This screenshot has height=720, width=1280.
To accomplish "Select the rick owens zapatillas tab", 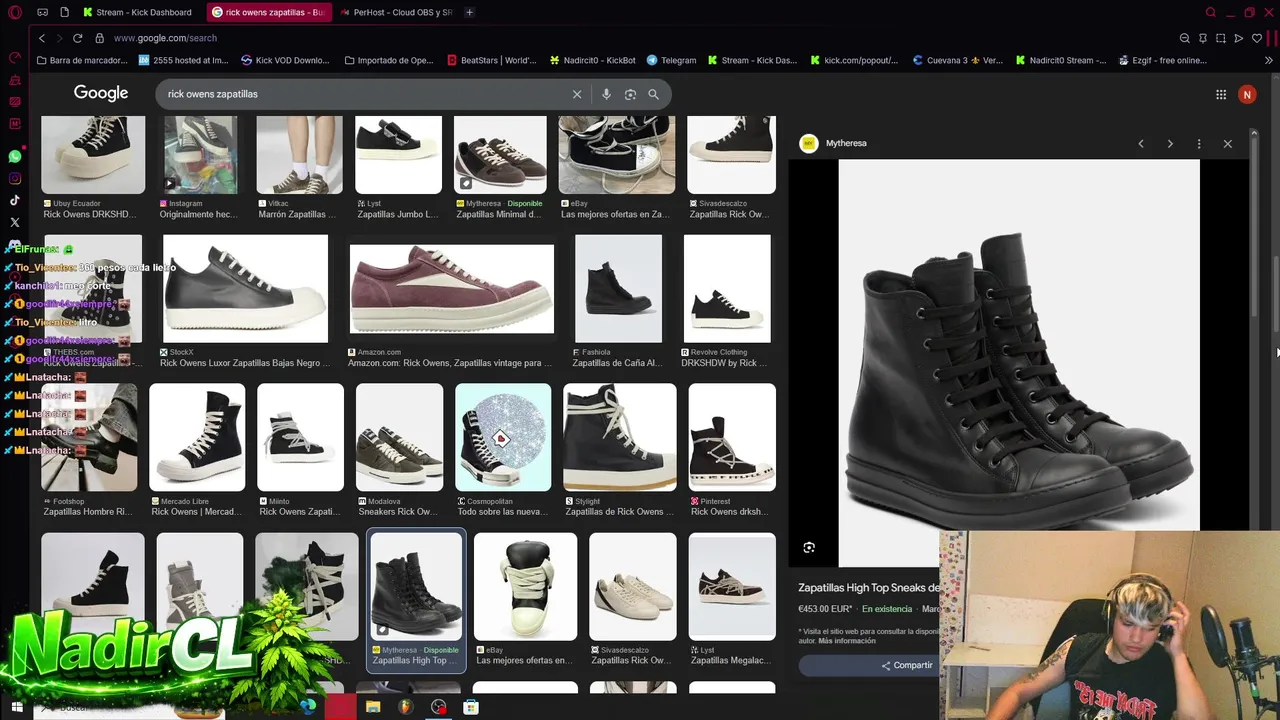I will coord(267,12).
